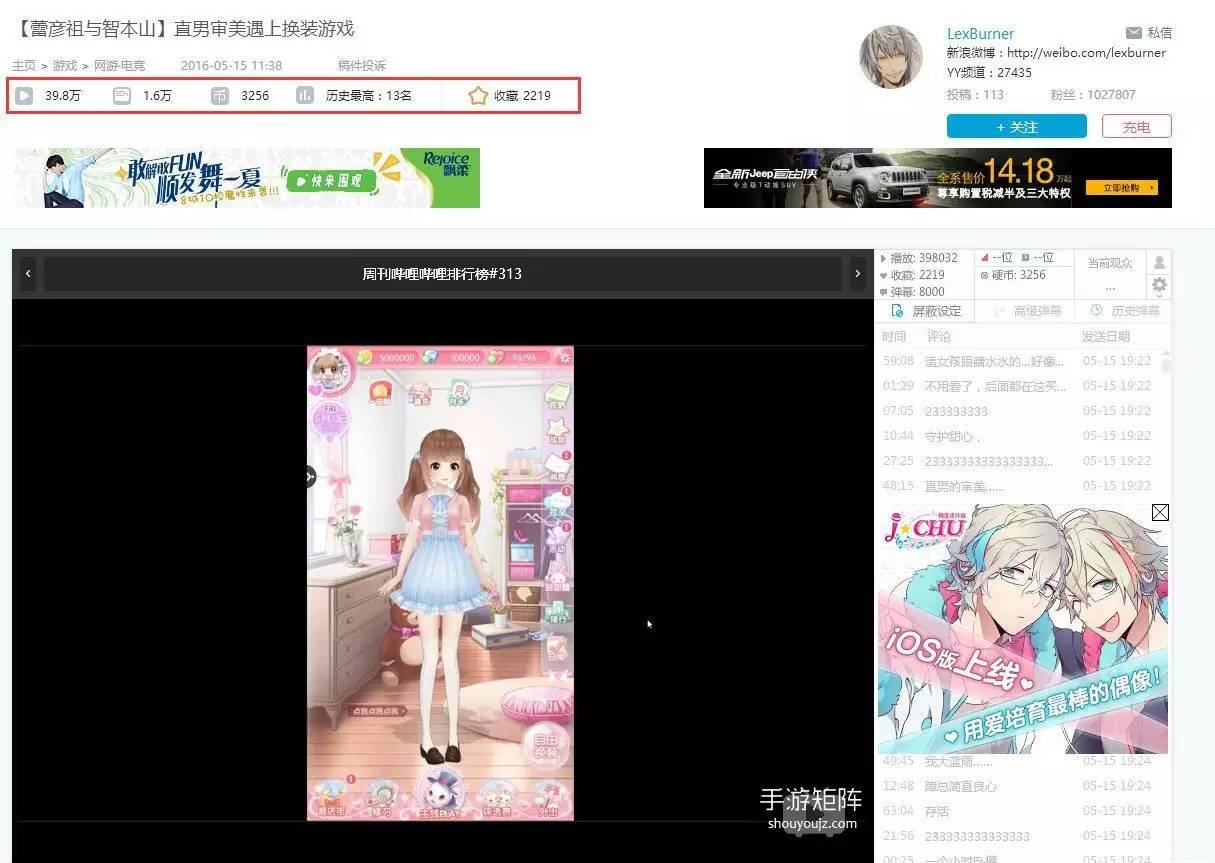Click the 主线PLAY bunny icon in game
Viewport: 1215px width, 863px height.
440,796
